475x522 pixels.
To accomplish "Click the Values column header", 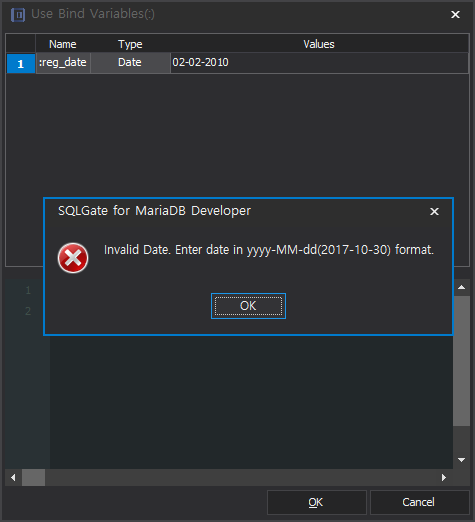I will tap(319, 44).
